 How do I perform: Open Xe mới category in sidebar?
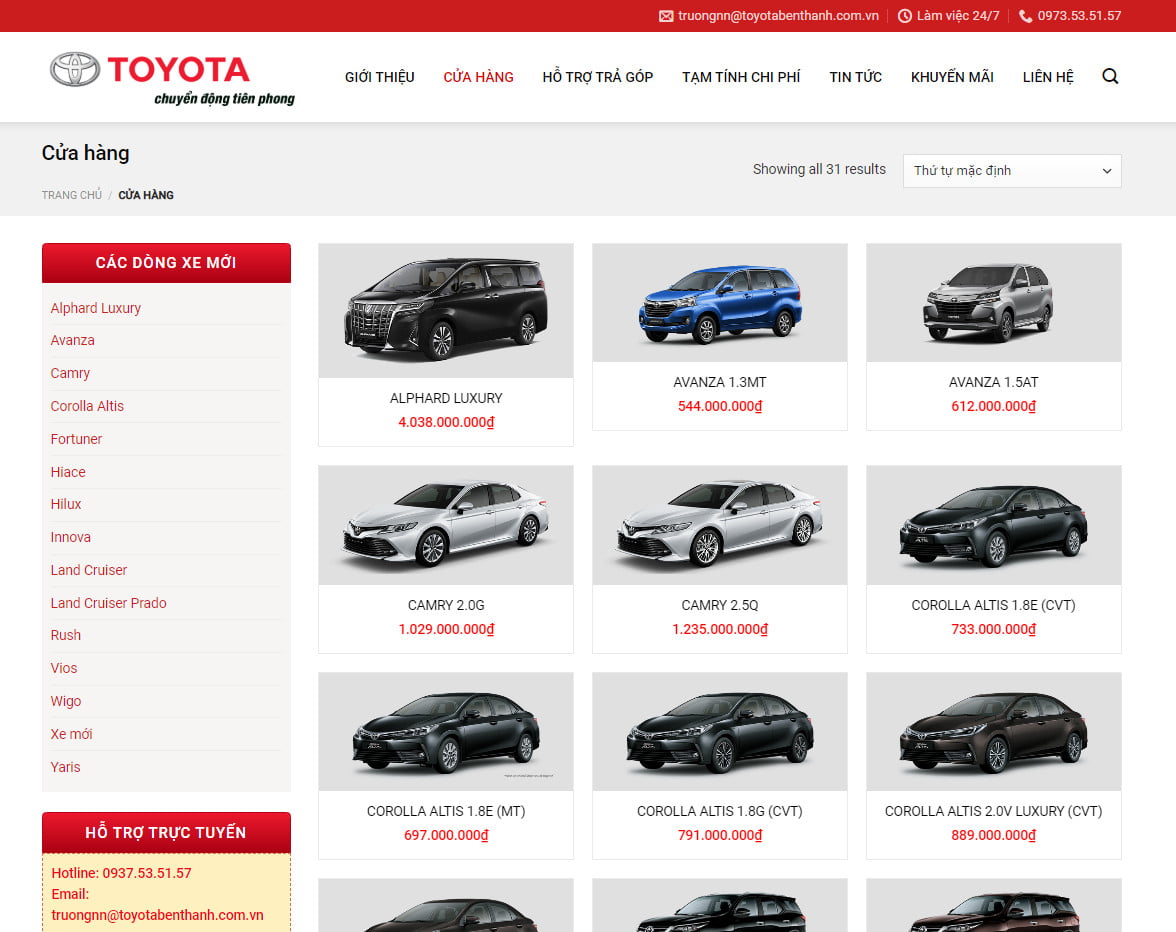pyautogui.click(x=71, y=735)
